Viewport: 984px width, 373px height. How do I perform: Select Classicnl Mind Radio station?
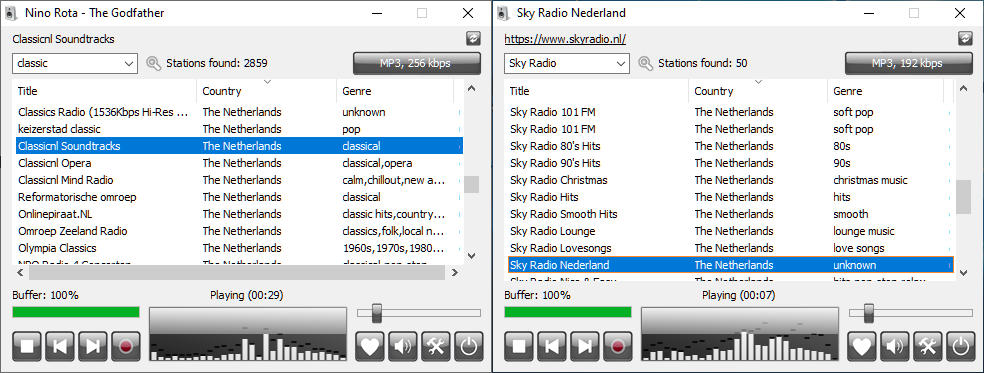[238, 180]
